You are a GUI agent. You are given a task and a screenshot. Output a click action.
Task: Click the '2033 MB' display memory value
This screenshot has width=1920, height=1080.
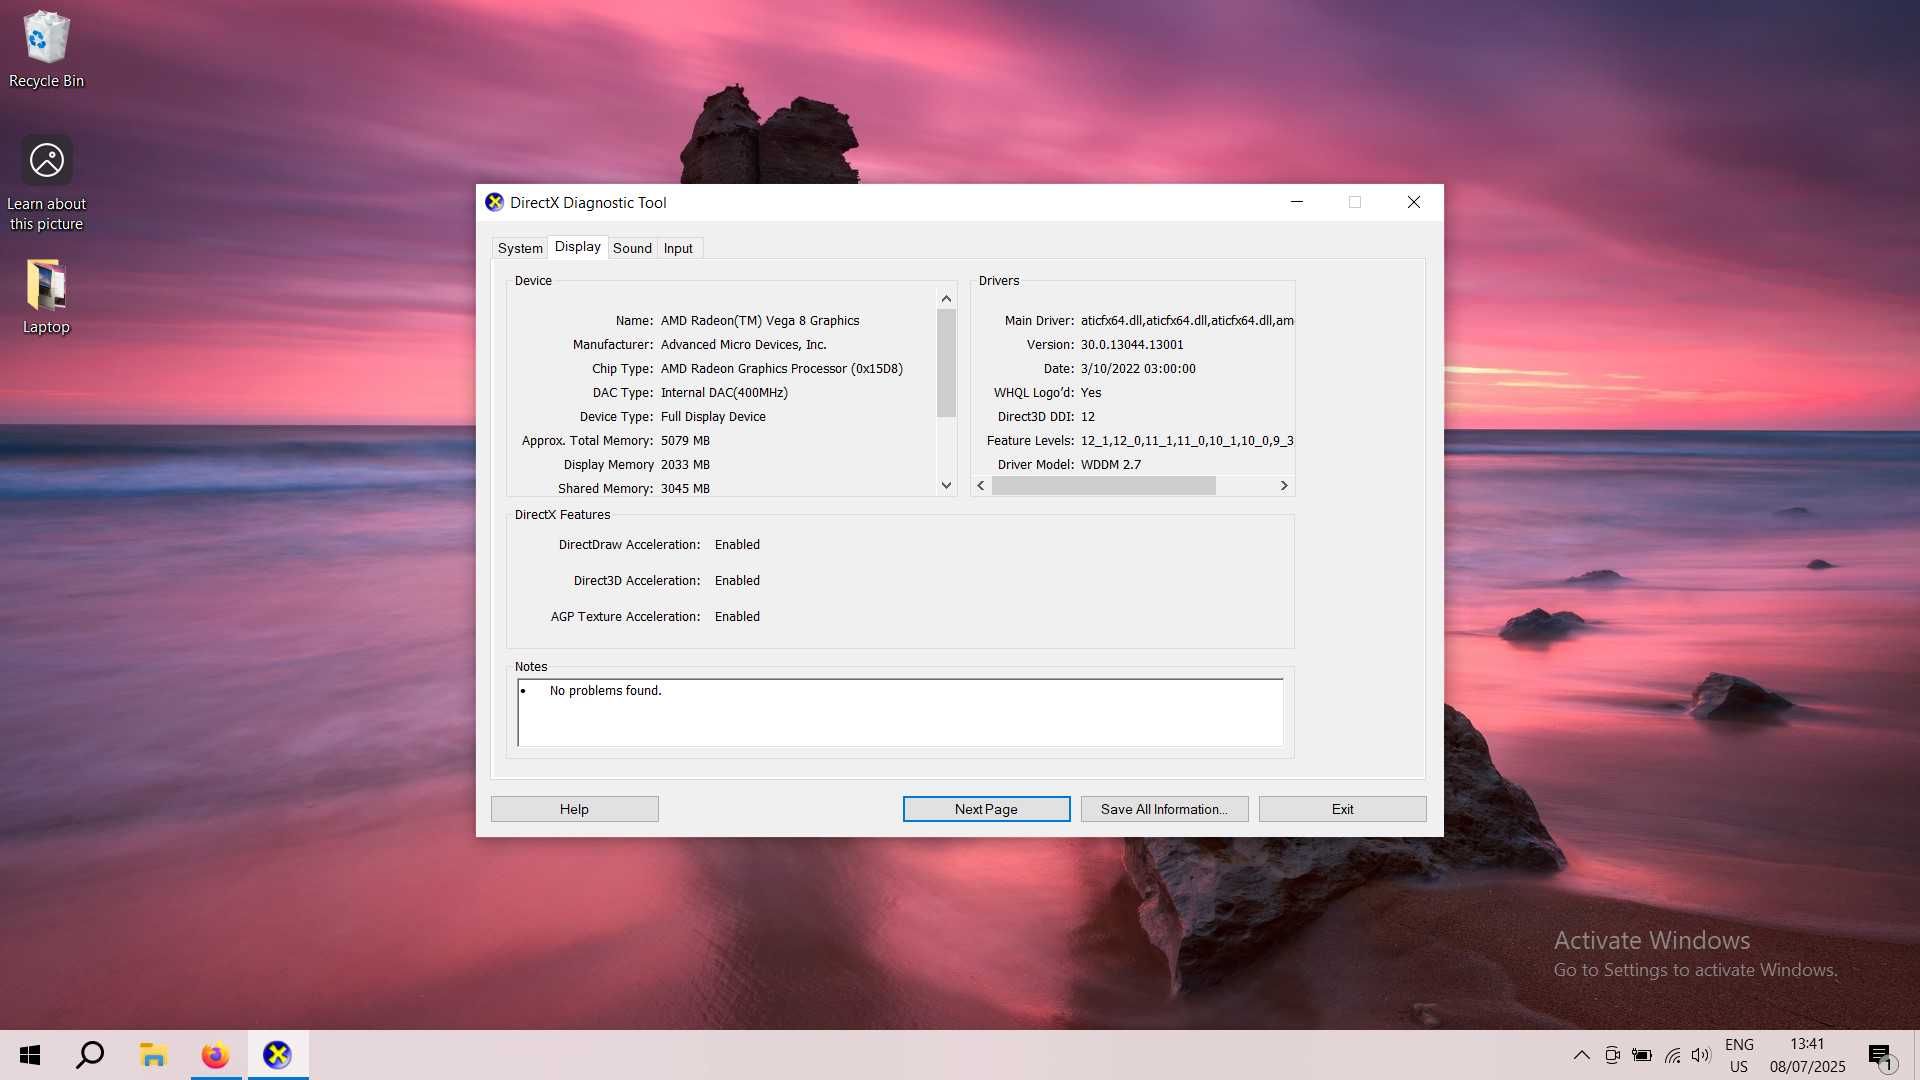685,465
